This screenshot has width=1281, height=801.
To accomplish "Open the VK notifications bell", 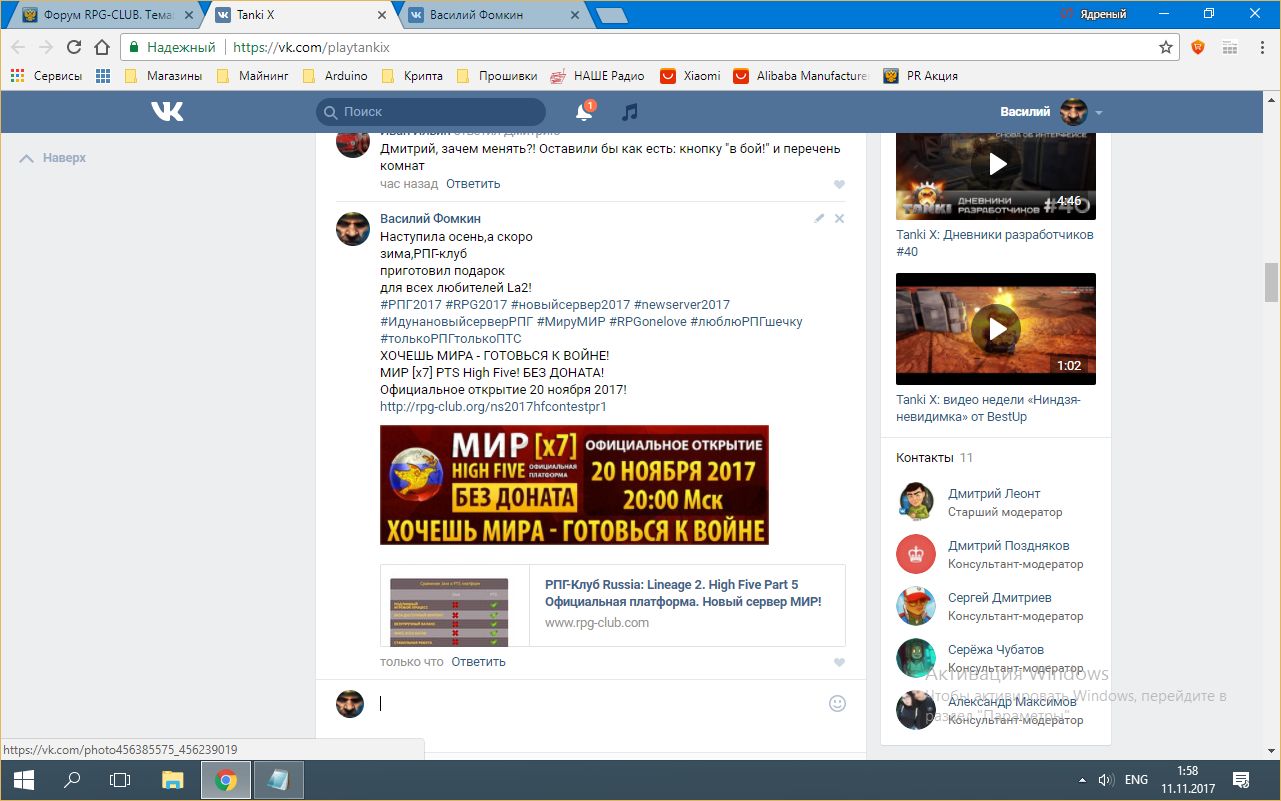I will pyautogui.click(x=584, y=112).
